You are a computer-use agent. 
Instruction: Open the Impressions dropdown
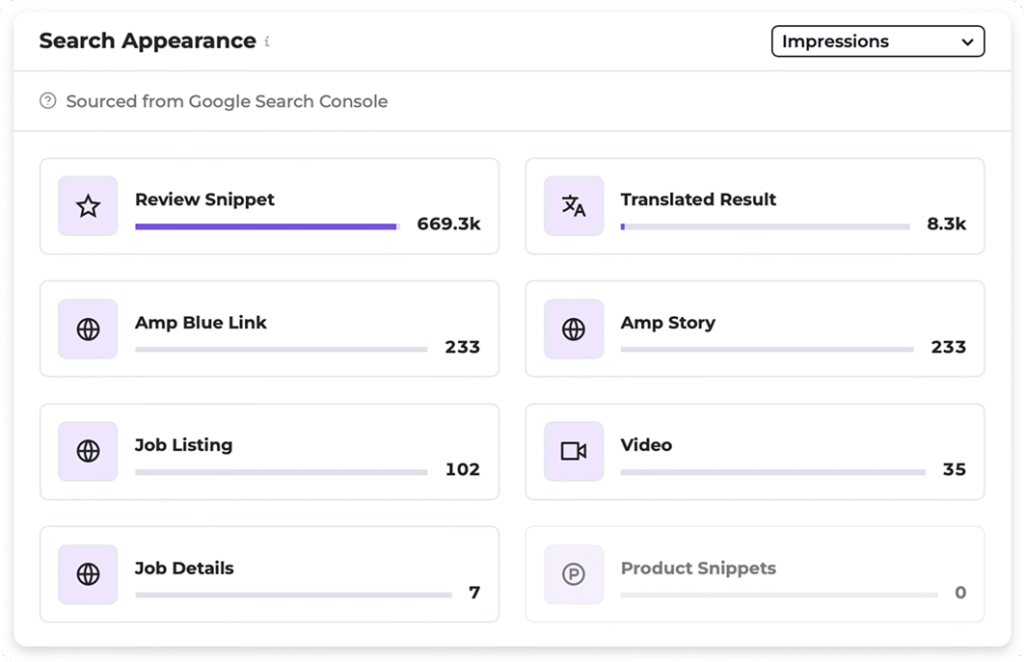point(877,41)
